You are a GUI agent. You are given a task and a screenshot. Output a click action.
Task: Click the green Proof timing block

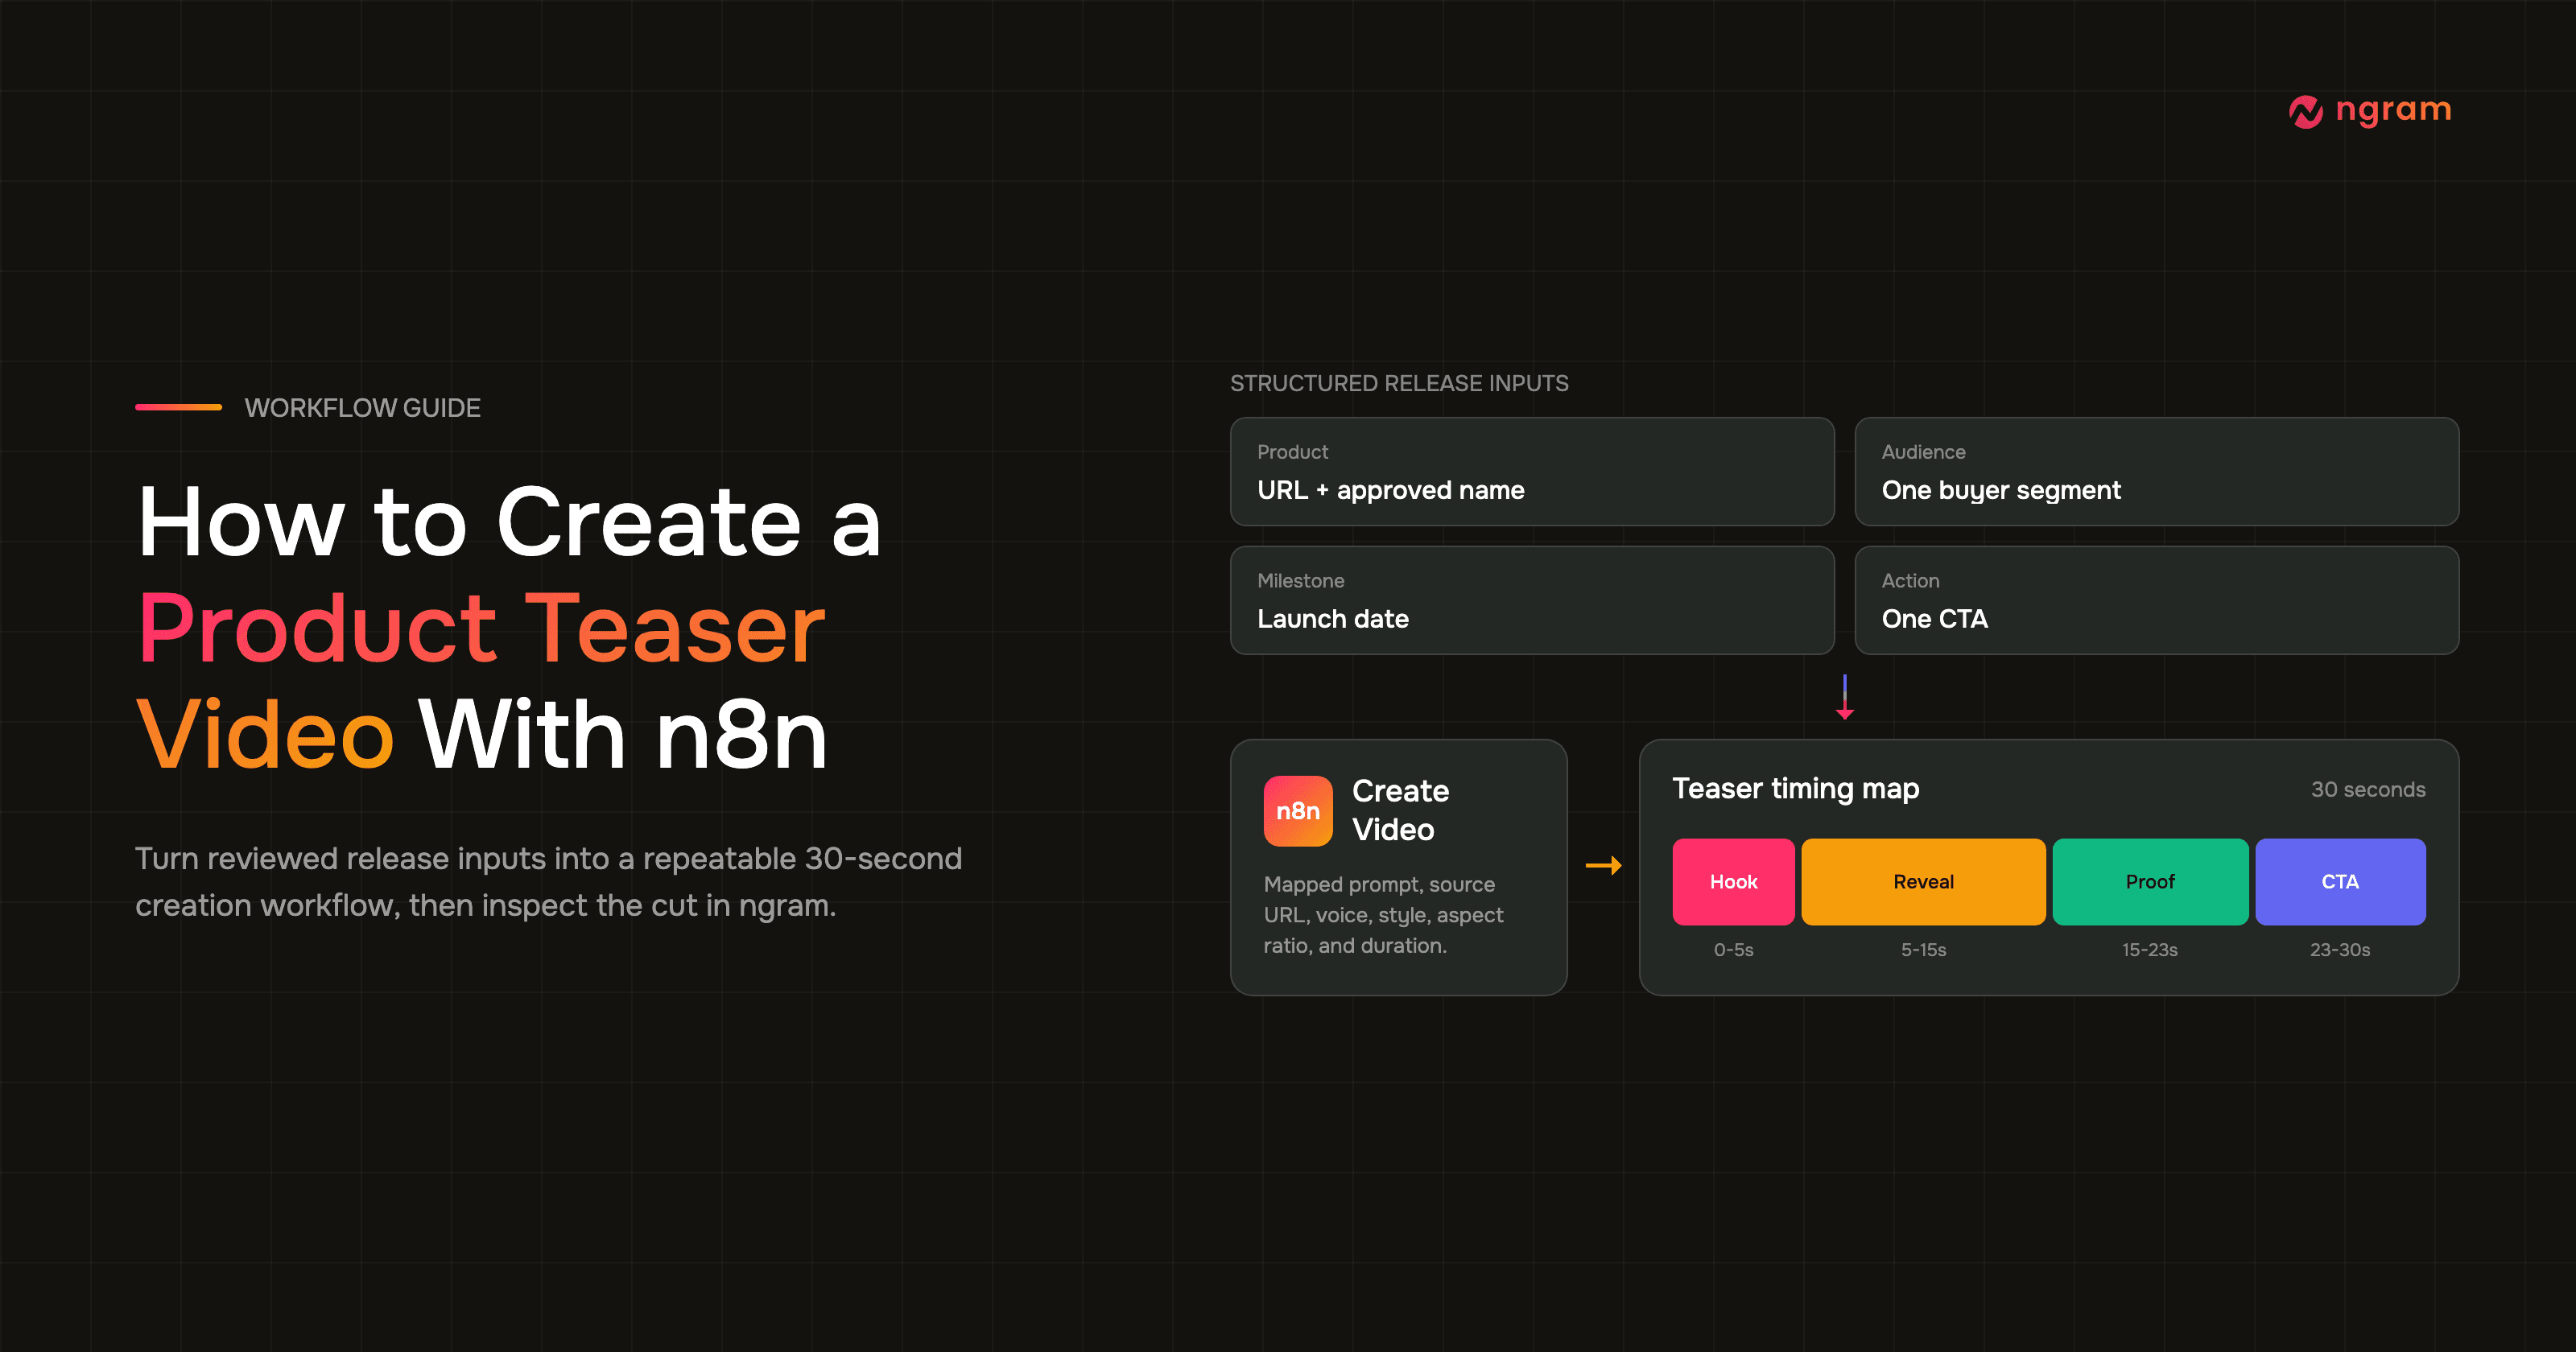2150,881
